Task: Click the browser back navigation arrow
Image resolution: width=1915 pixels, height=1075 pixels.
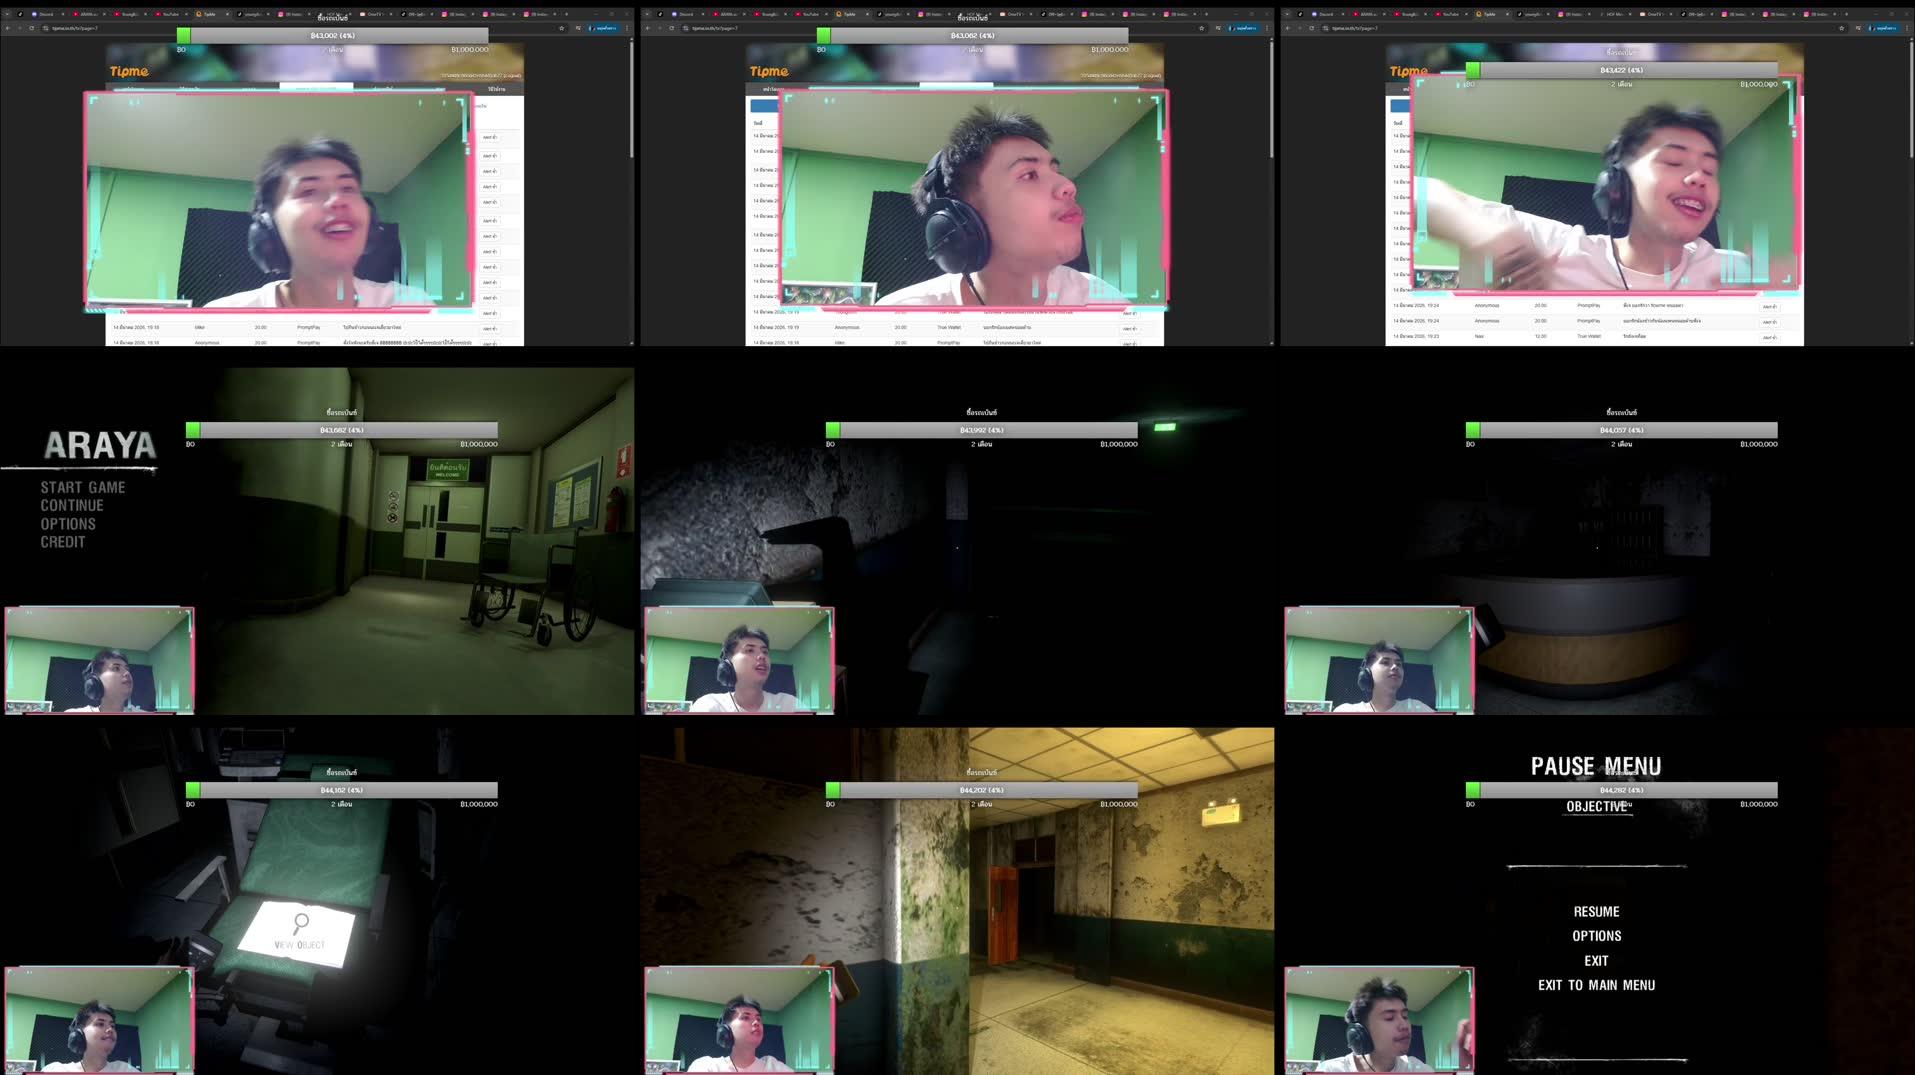Action: [x=8, y=29]
